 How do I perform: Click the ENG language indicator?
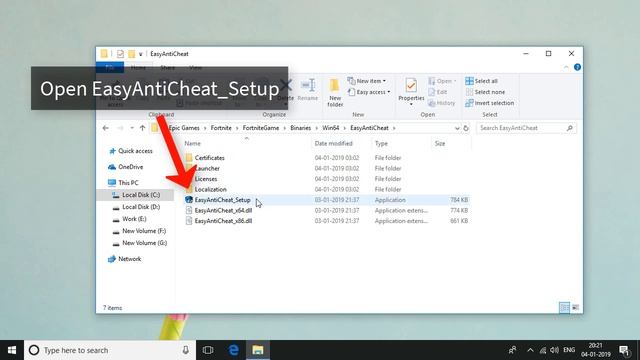[569, 350]
